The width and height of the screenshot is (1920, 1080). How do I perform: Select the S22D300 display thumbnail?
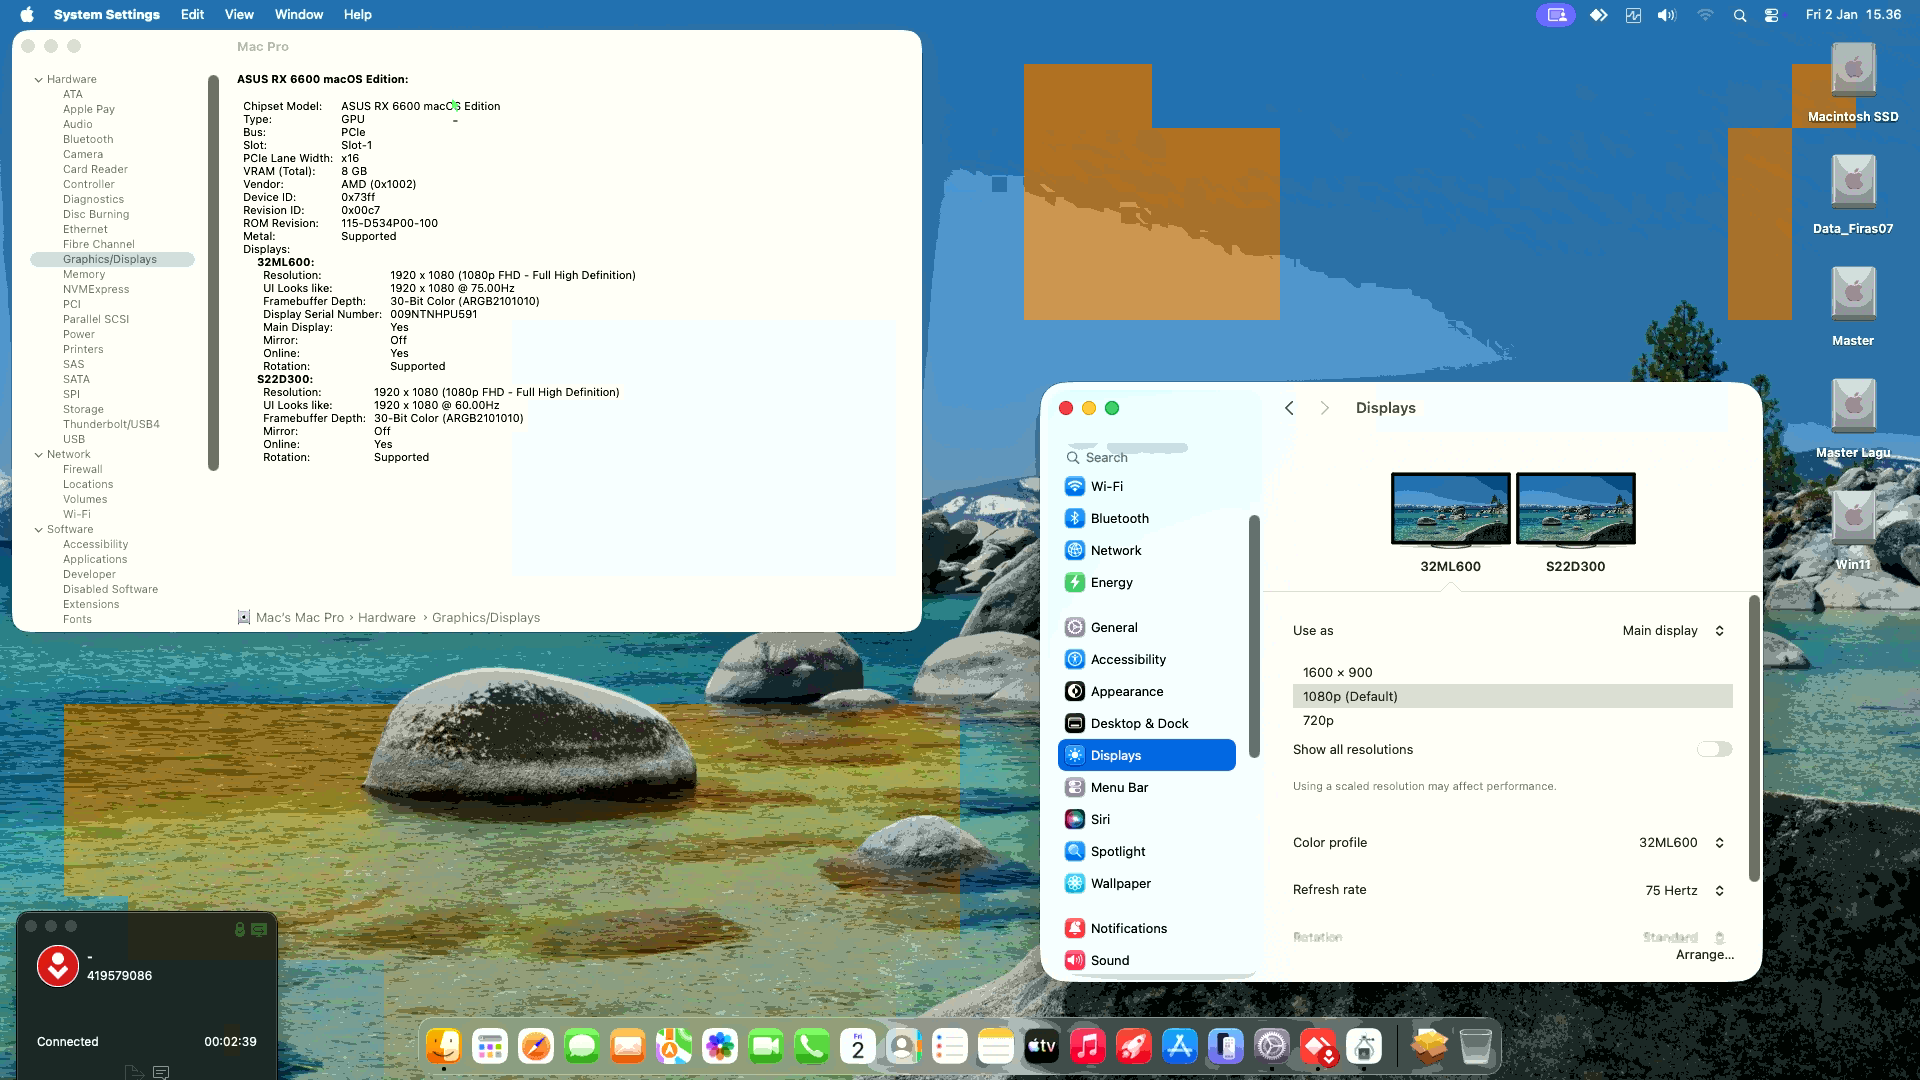tap(1576, 510)
